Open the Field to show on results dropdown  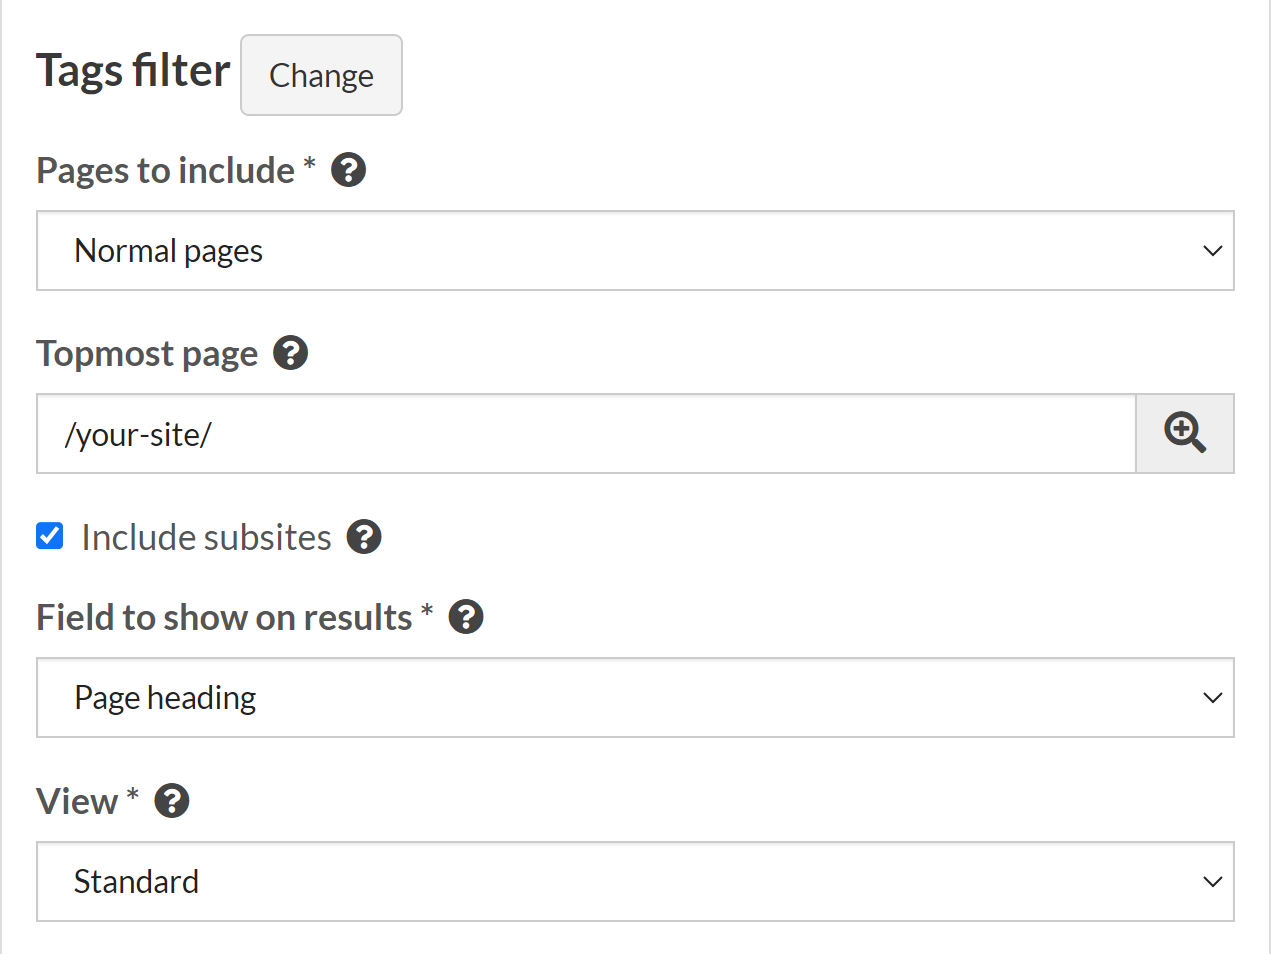tap(635, 697)
